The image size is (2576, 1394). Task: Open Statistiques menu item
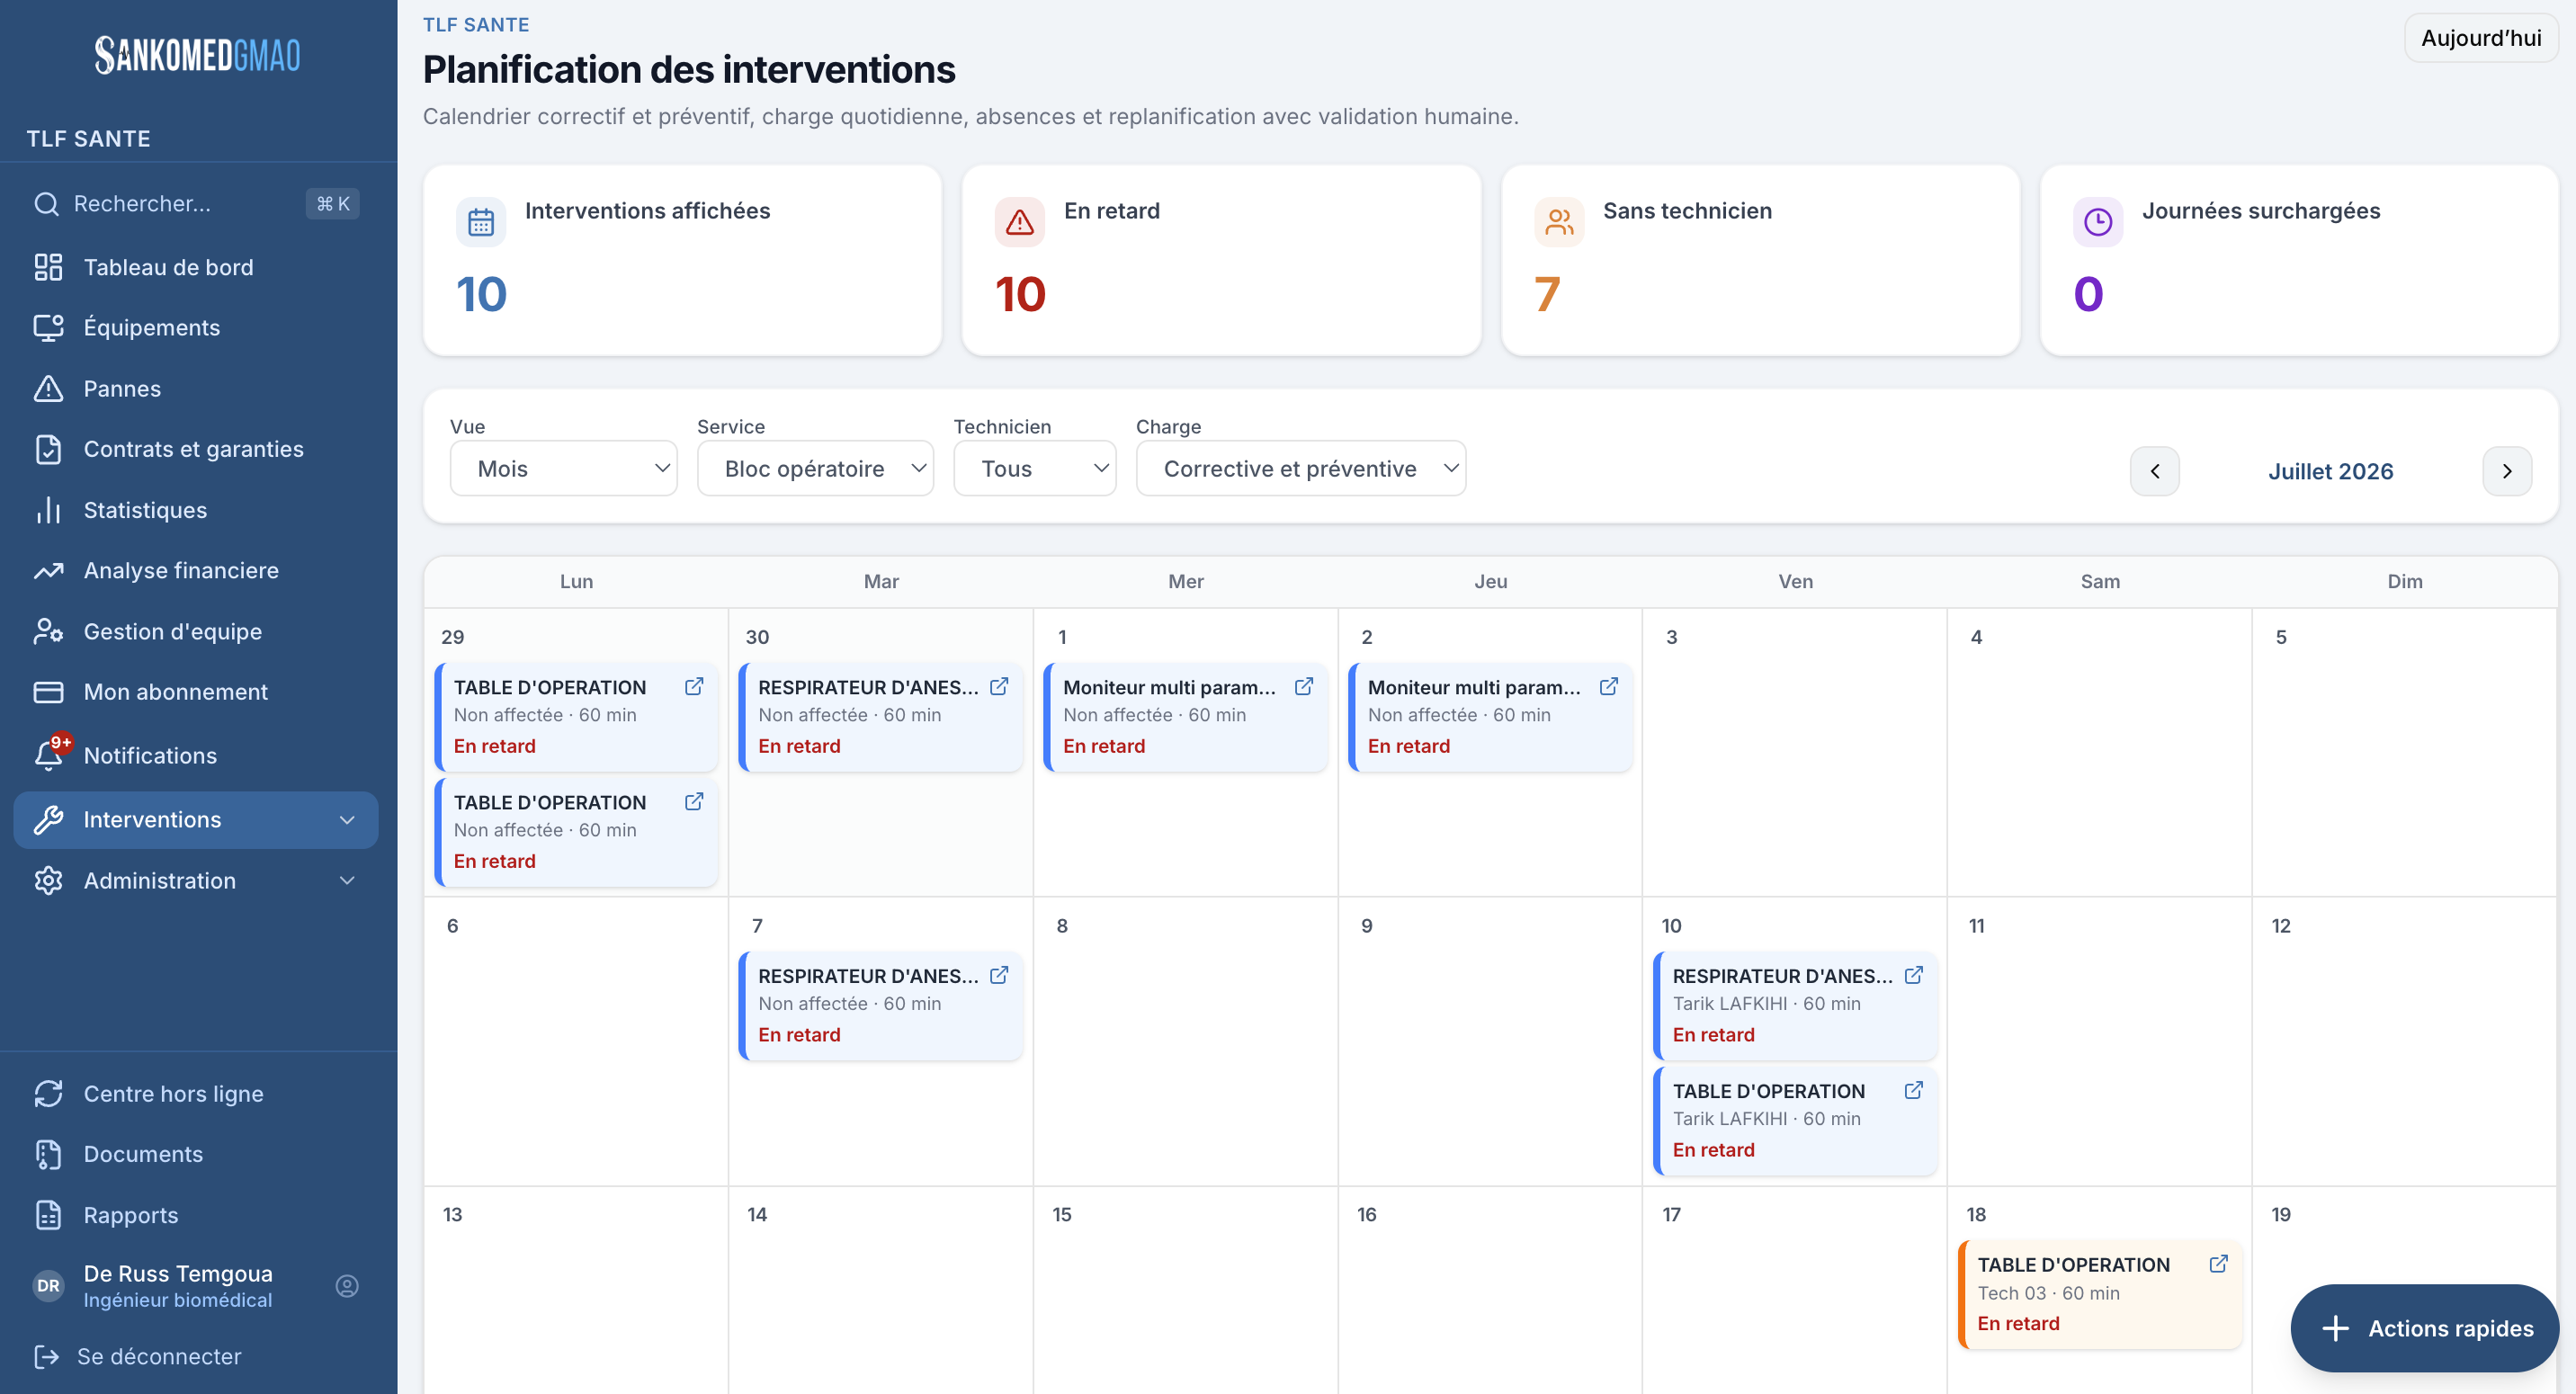(x=196, y=510)
